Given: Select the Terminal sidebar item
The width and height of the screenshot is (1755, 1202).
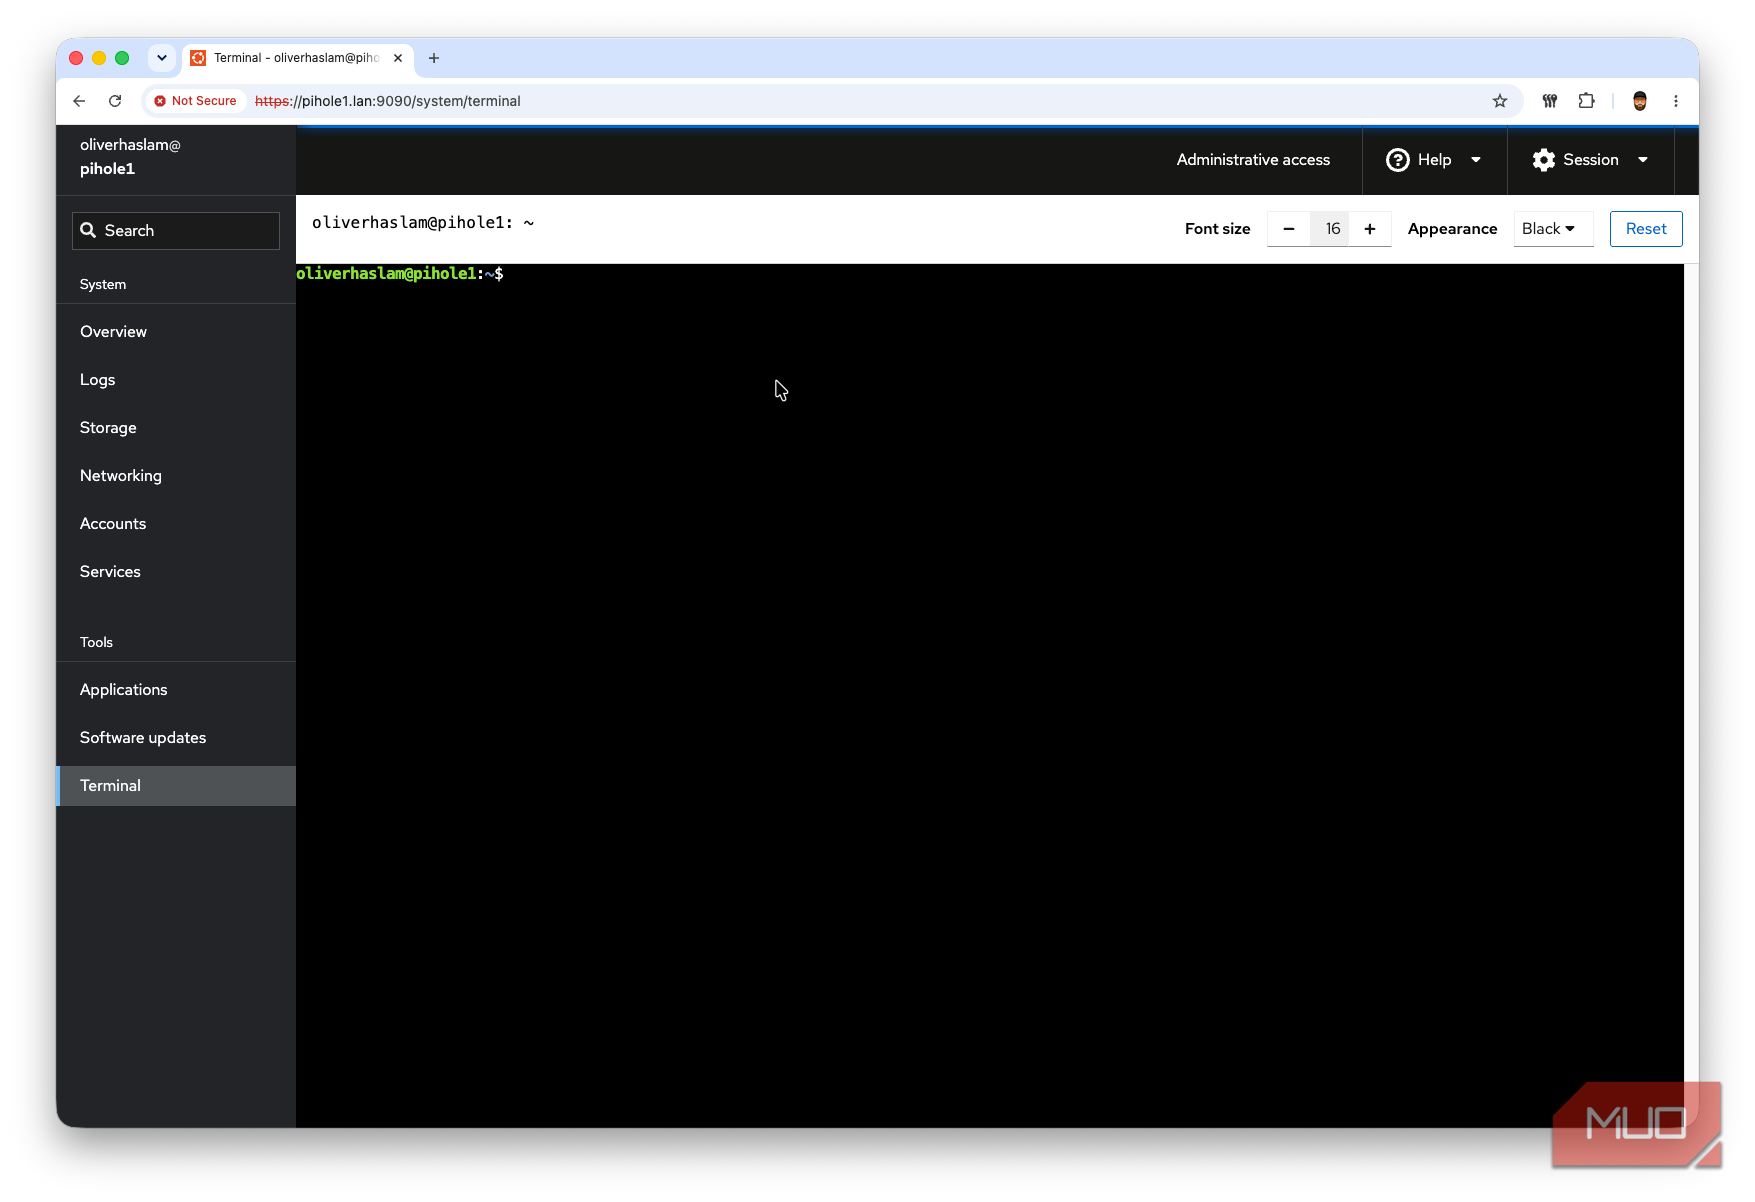Looking at the screenshot, I should [176, 786].
